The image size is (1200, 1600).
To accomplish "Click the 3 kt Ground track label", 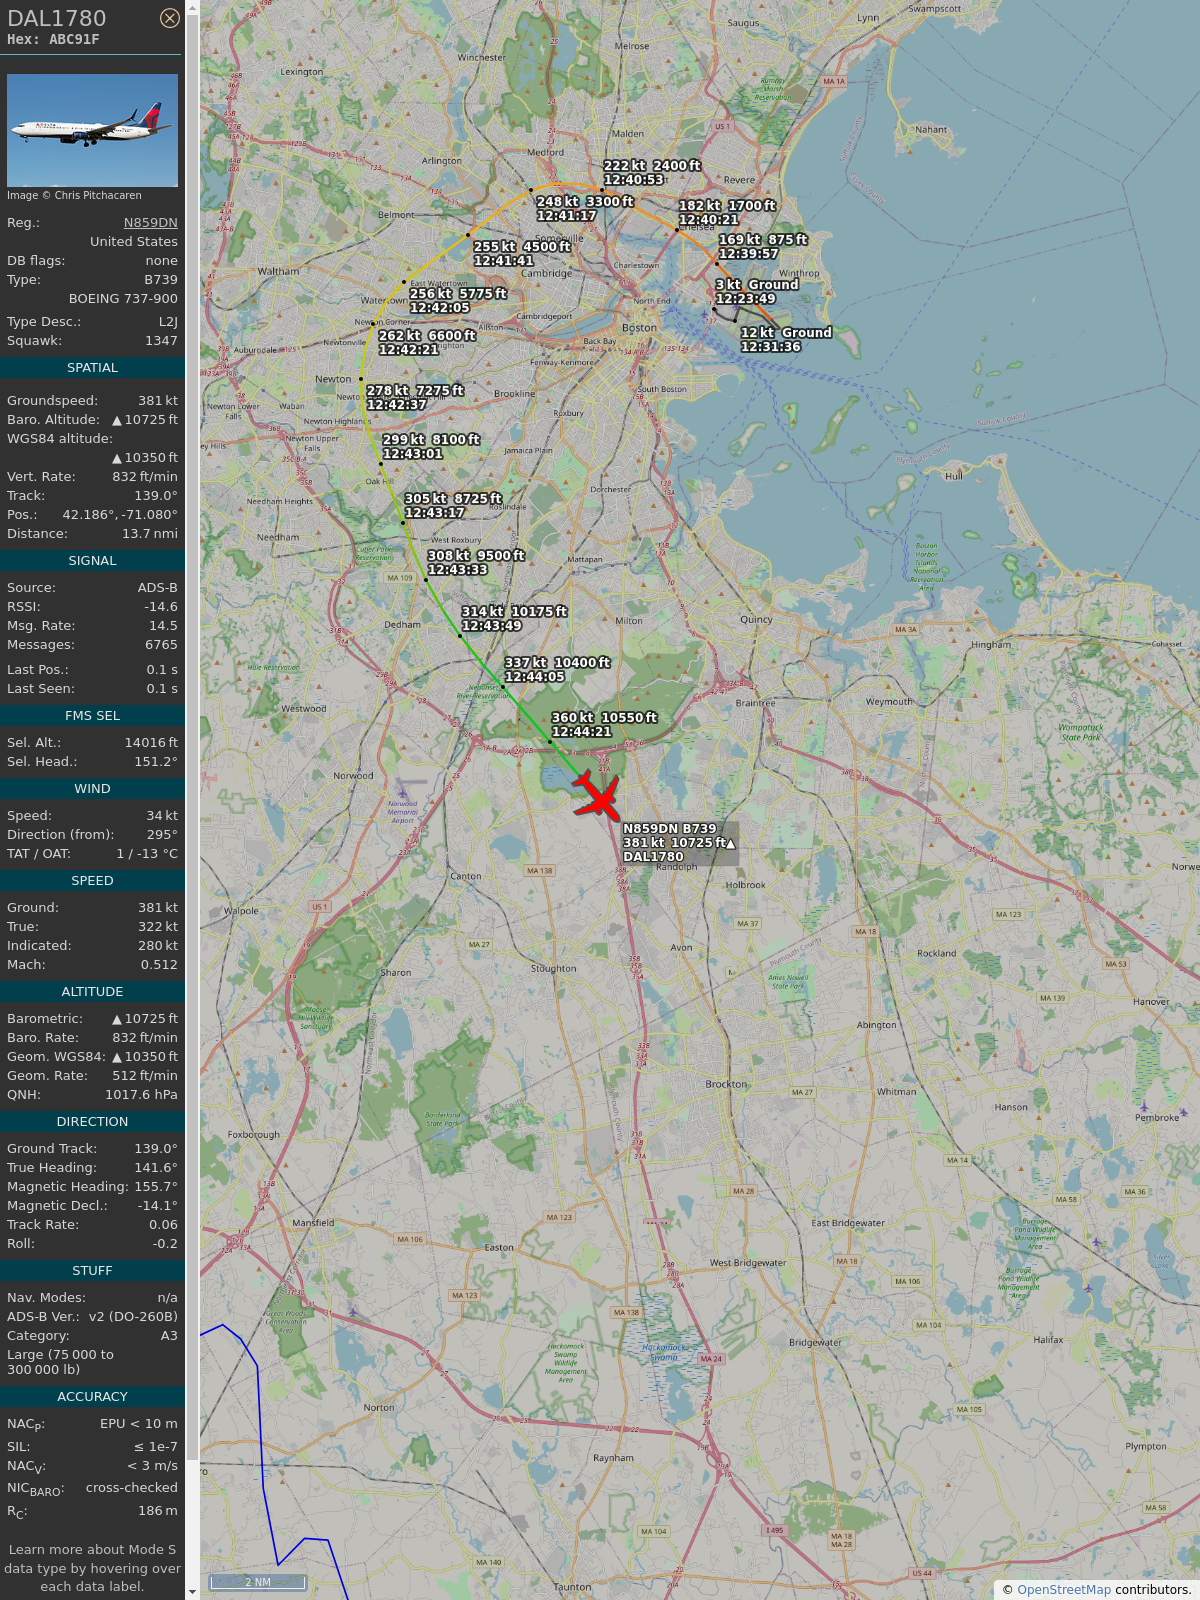I will [757, 285].
